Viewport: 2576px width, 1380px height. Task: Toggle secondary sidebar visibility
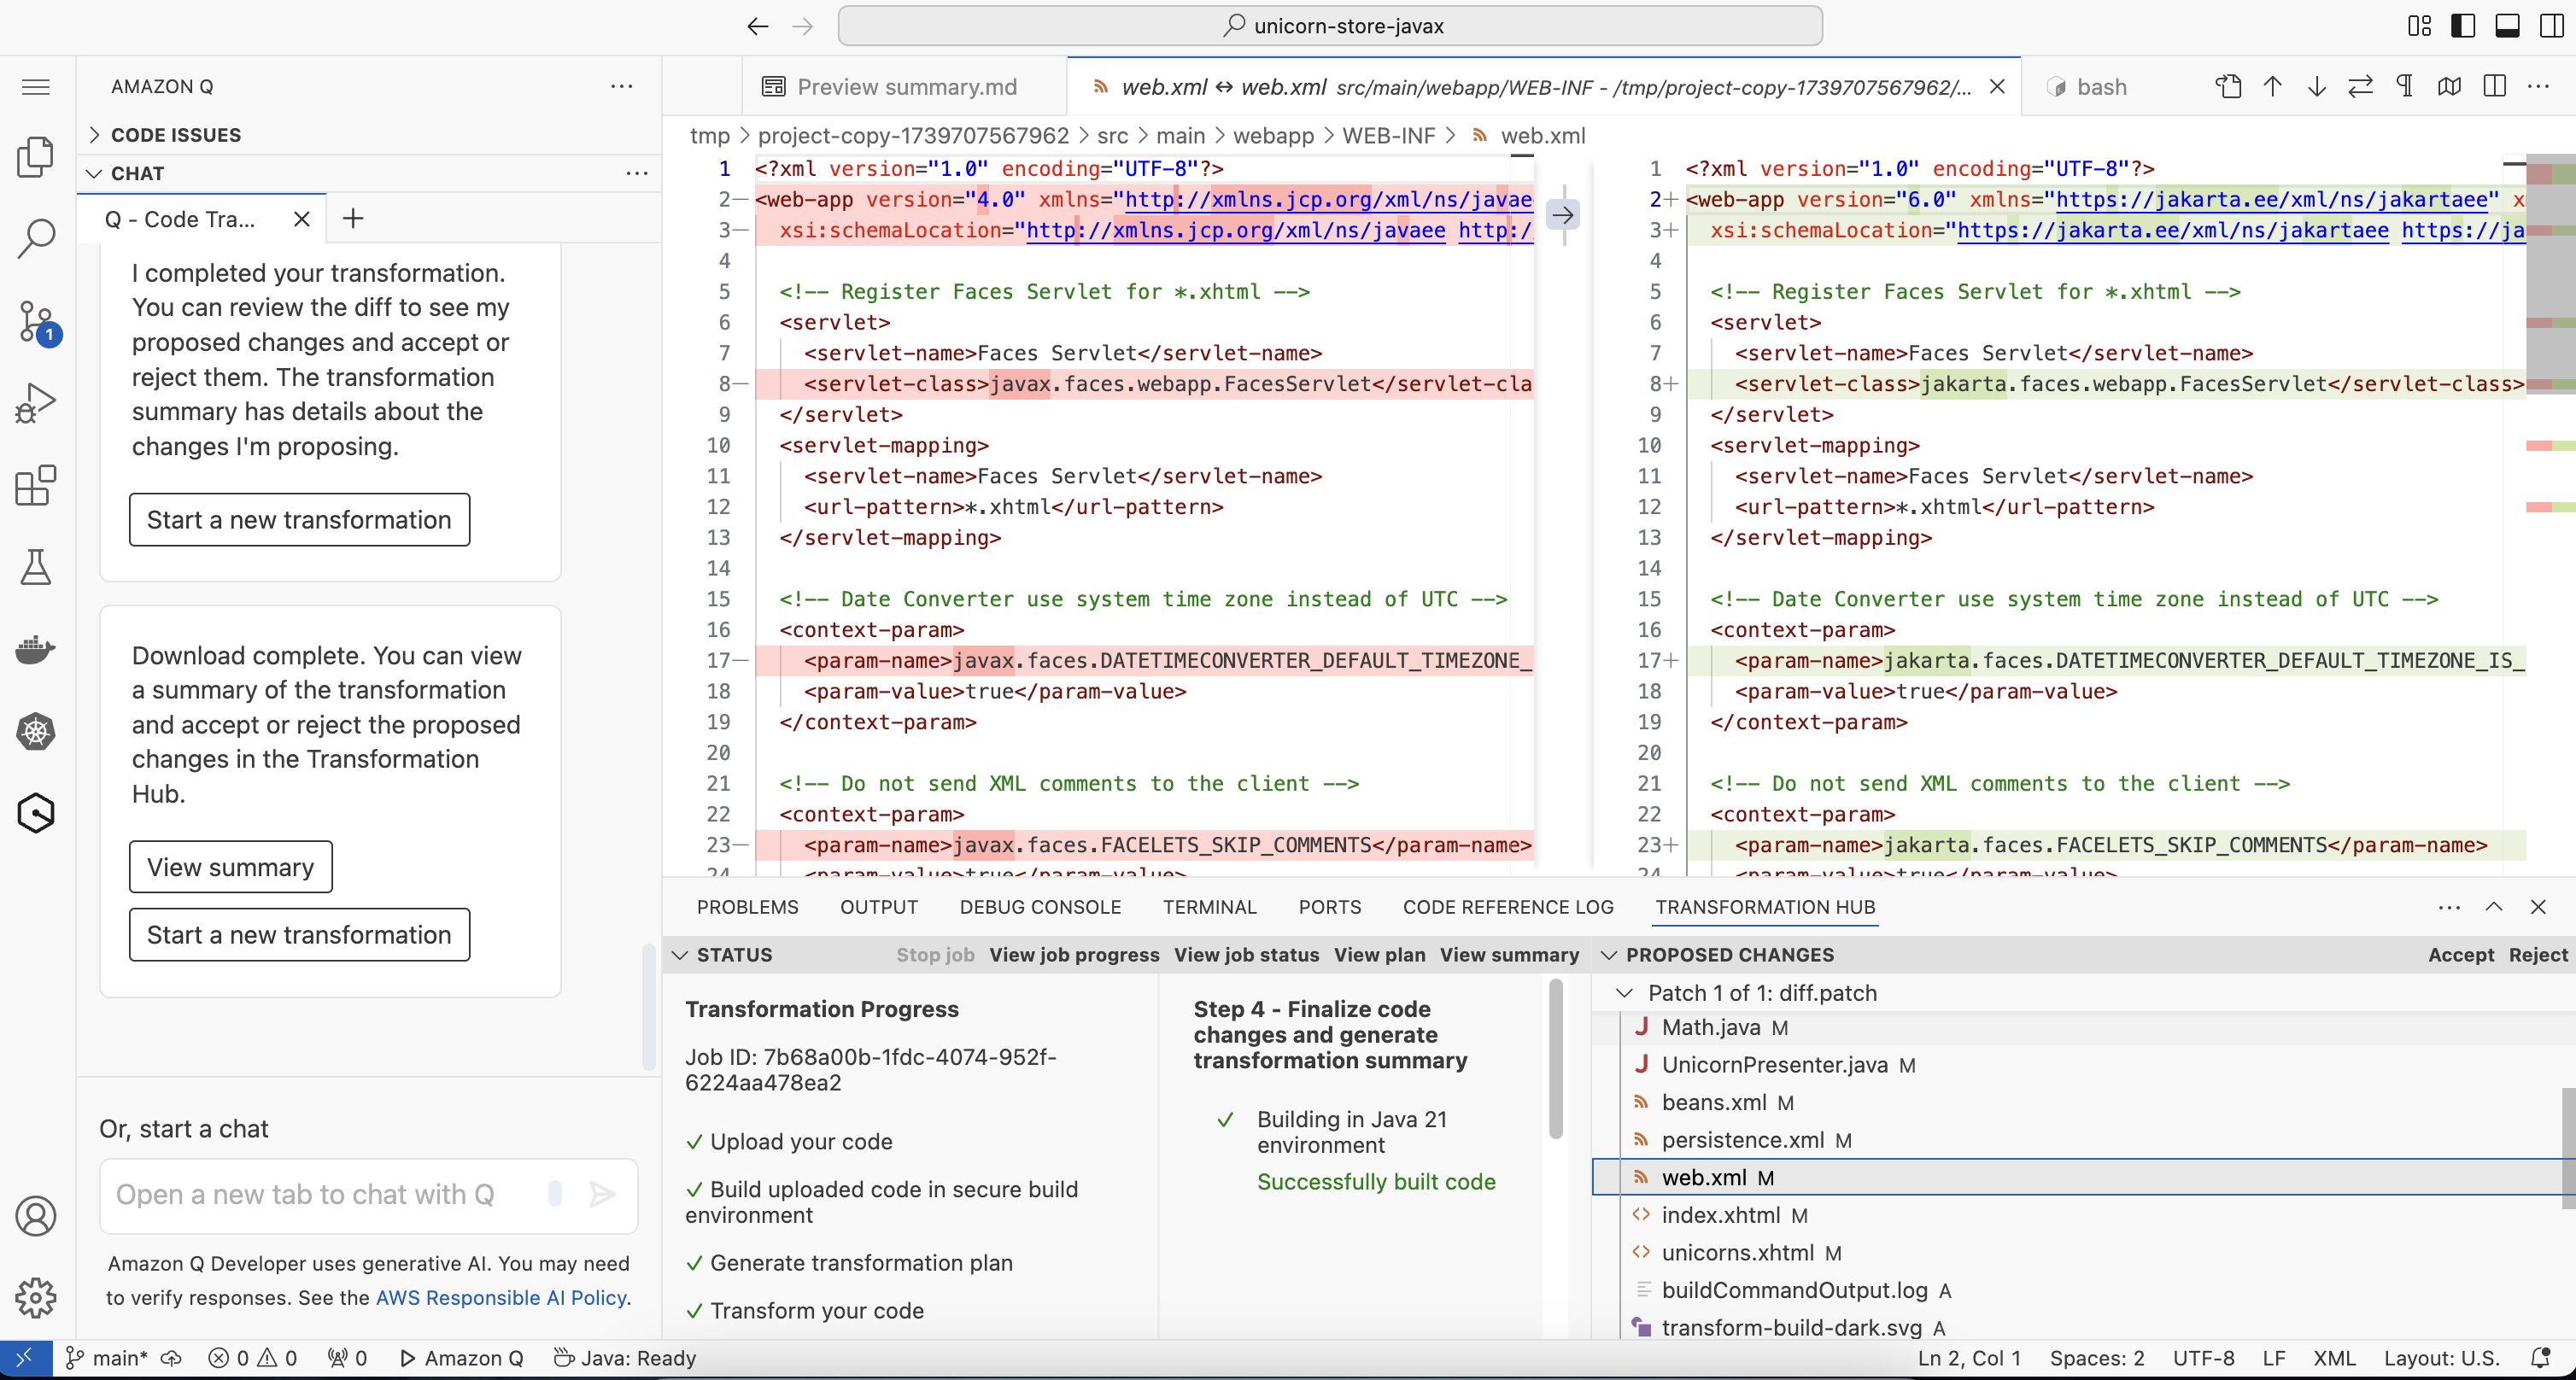(x=2551, y=26)
